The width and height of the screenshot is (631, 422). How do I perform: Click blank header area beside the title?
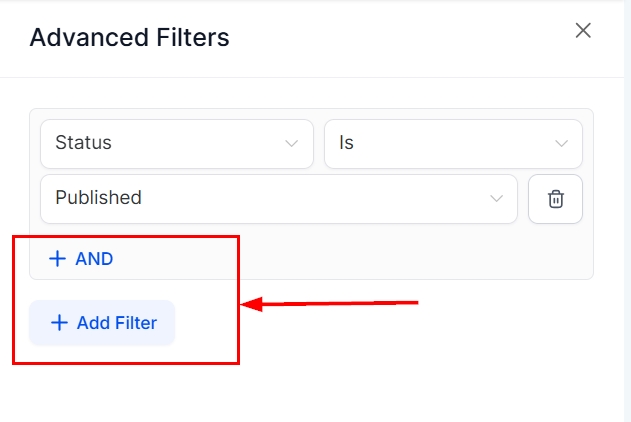[x=400, y=38]
